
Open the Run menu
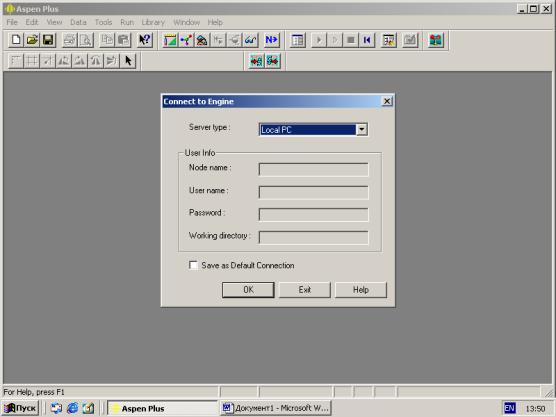click(127, 22)
